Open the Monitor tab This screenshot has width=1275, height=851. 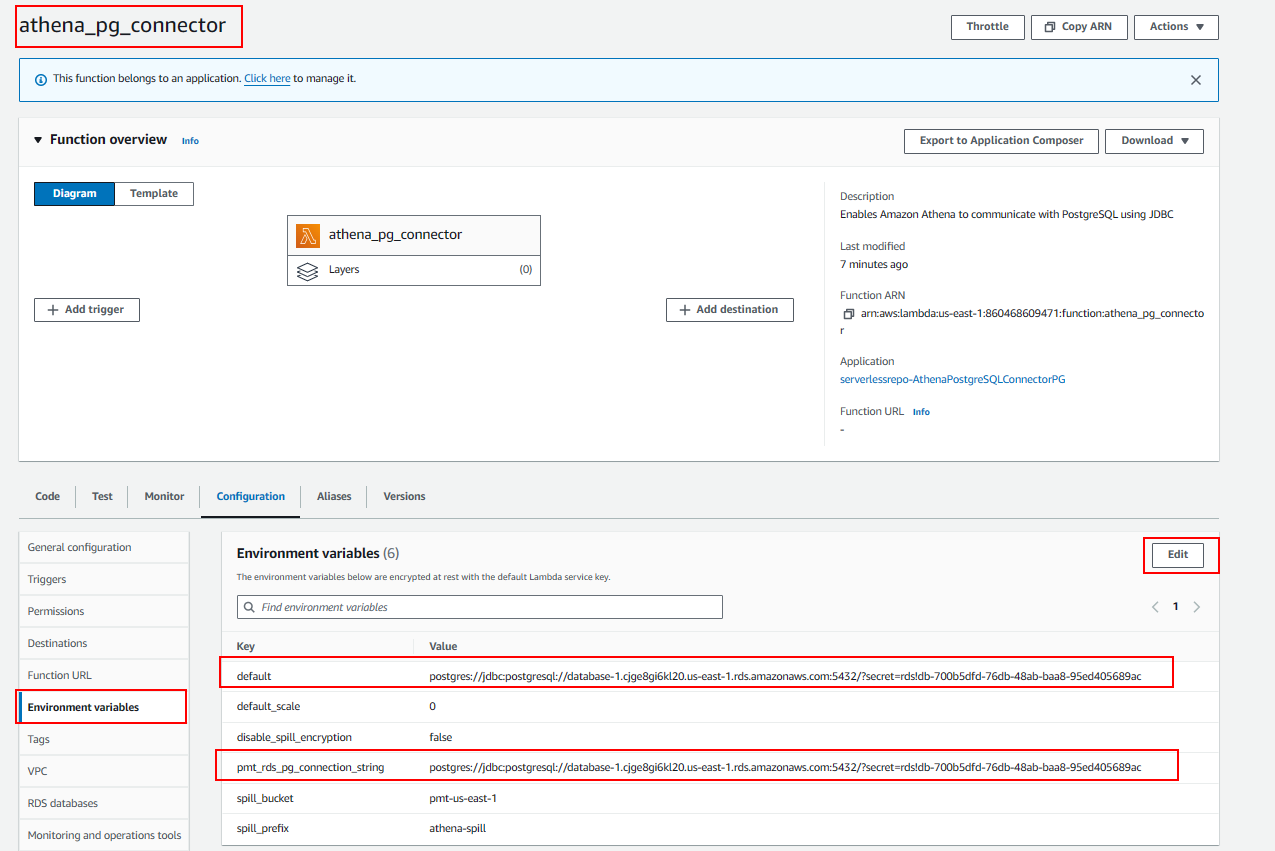point(164,496)
